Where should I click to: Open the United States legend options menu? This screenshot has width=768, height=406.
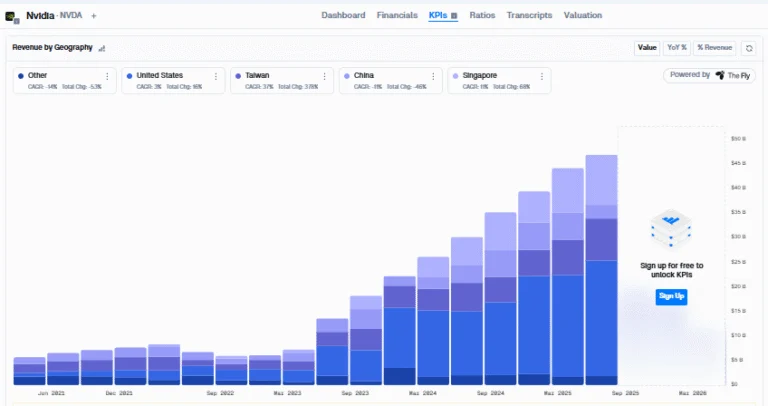[x=216, y=76]
